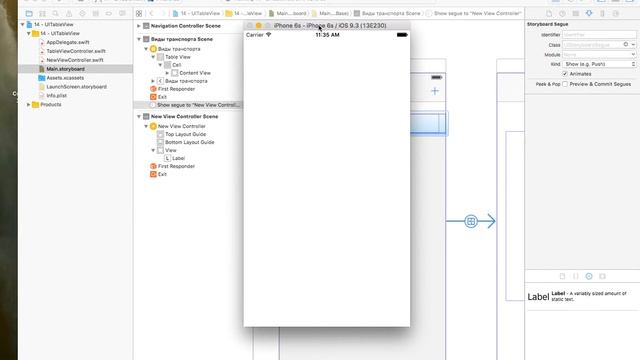Image resolution: width=640 pixels, height=360 pixels.
Task: Click Main...board breadcrumb in jump bar
Action: [291, 13]
